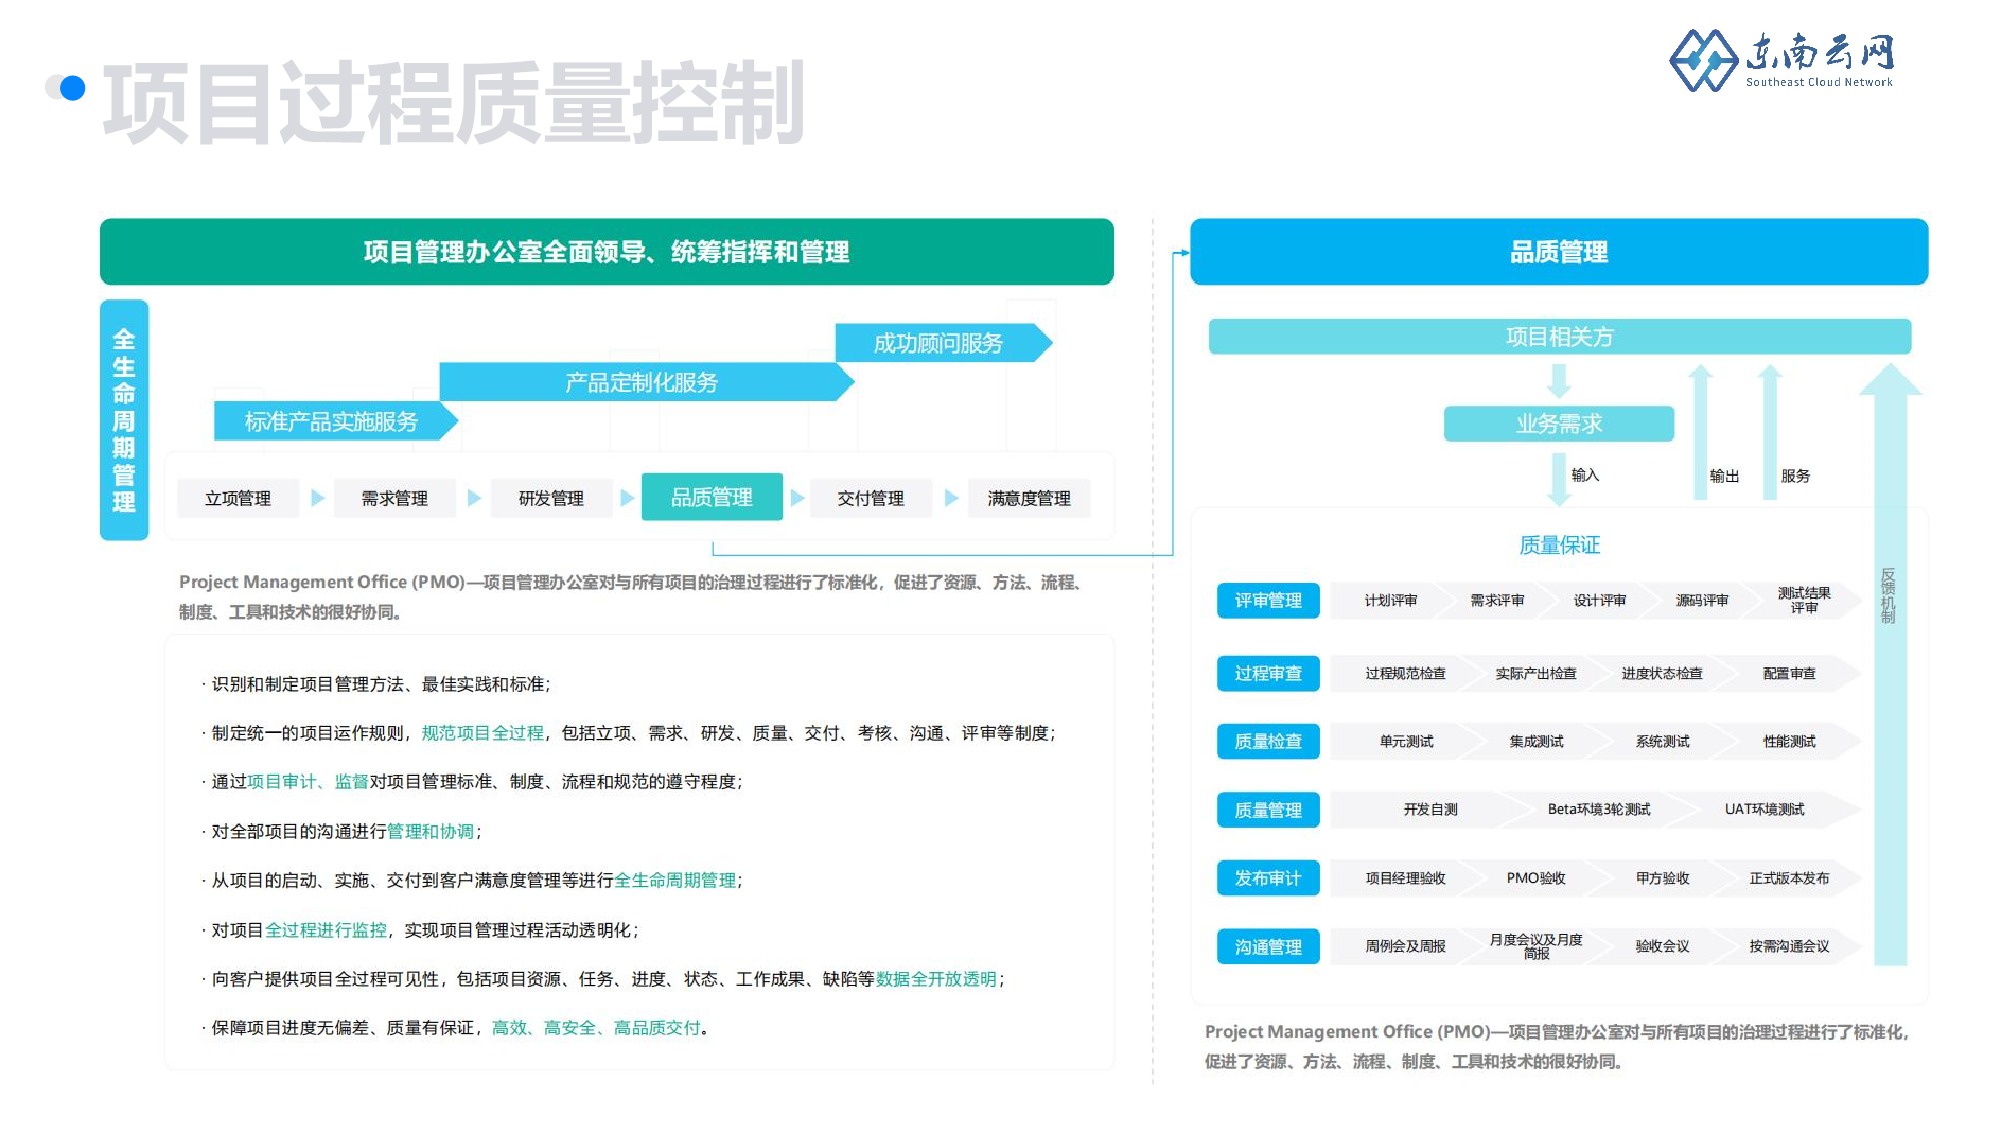Click the 项目相关方 bar
This screenshot has height=1125, width=2000.
[1559, 337]
